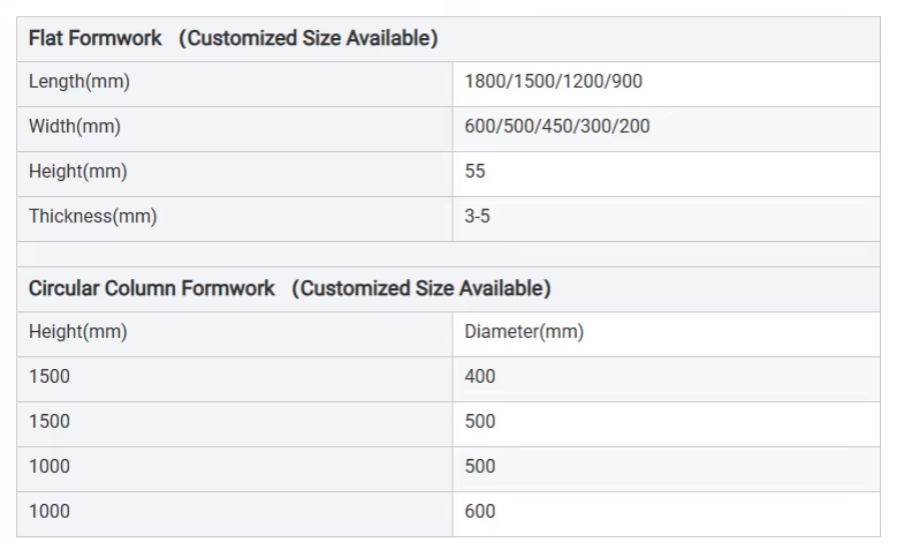
Task: Select Height(mm) in the Flat Formwork section
Action: 78,172
